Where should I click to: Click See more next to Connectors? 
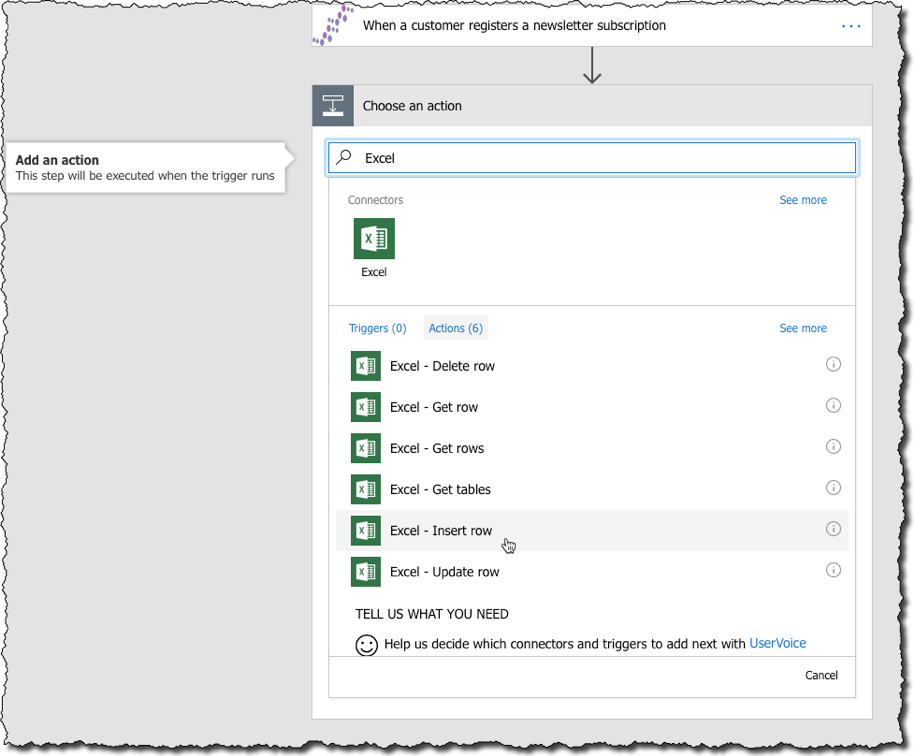[803, 200]
